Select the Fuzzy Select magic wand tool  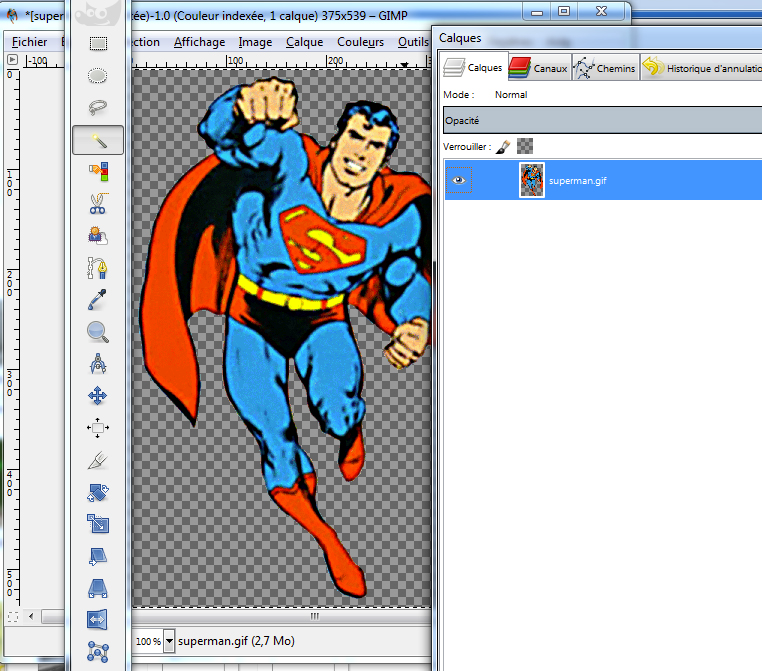pos(98,140)
